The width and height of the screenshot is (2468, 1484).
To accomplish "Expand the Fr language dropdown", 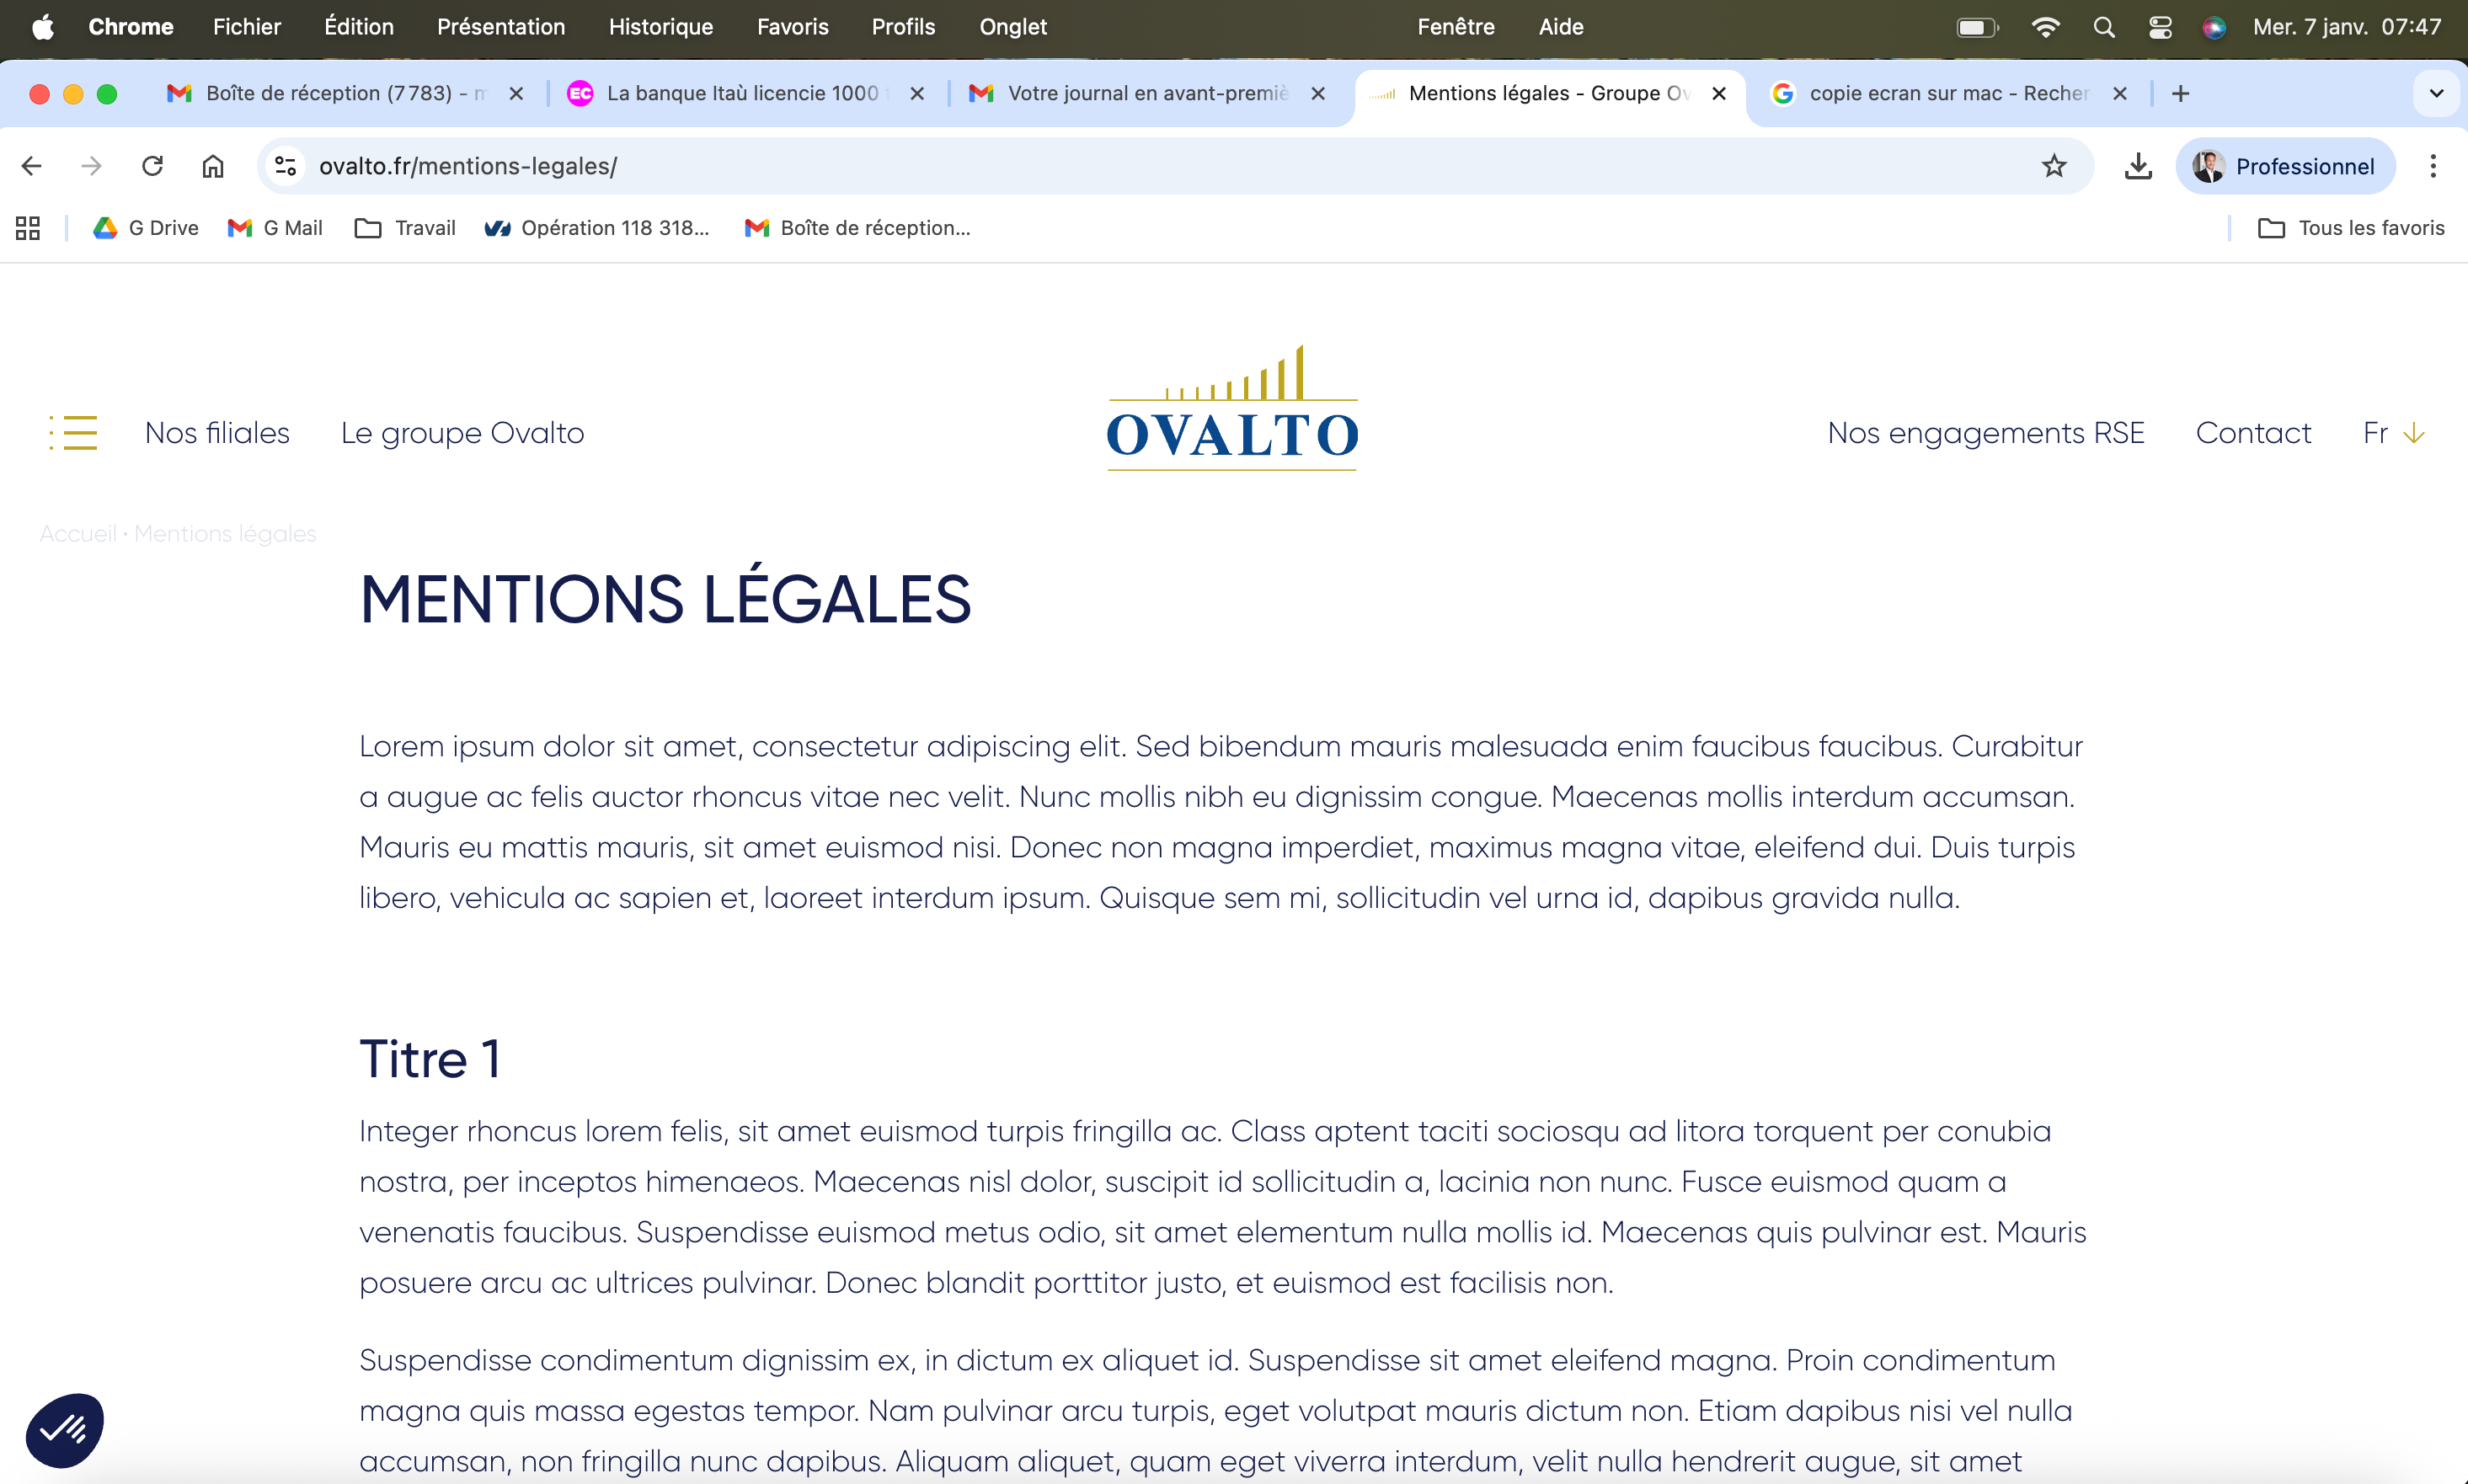I will 2393,433.
